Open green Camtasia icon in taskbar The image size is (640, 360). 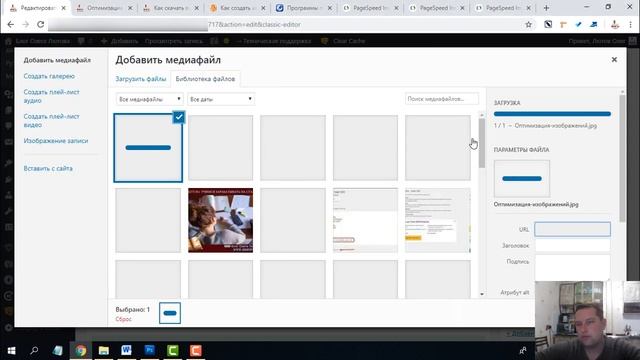point(173,351)
